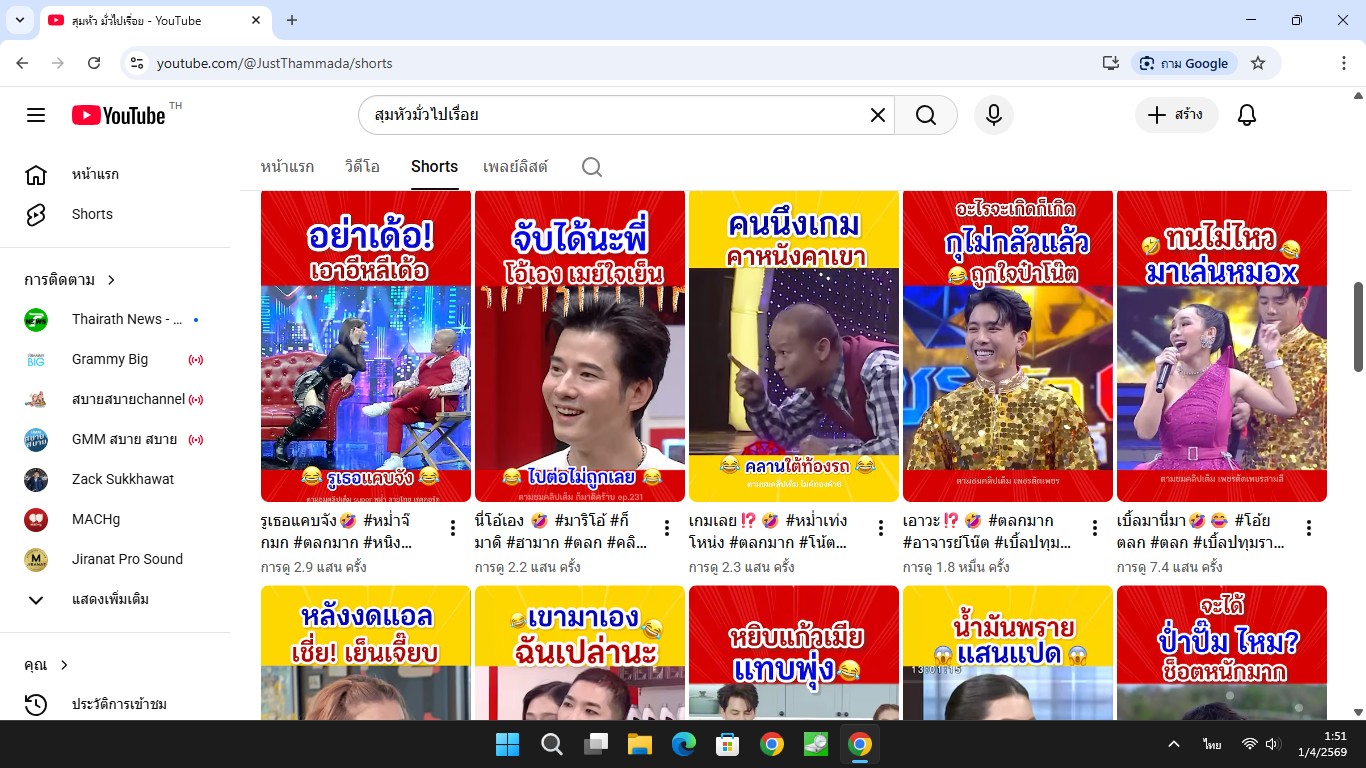This screenshot has width=1366, height=768.
Task: Open the browser tab list dropdown
Action: point(19,20)
